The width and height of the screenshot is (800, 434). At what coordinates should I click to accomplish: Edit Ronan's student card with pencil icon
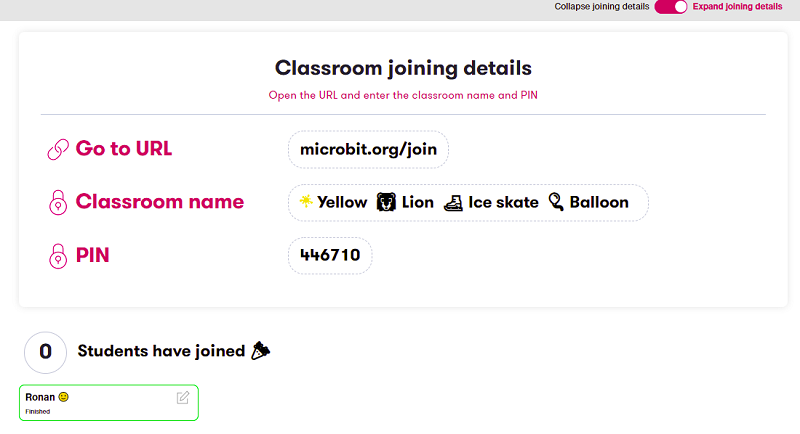coord(183,398)
